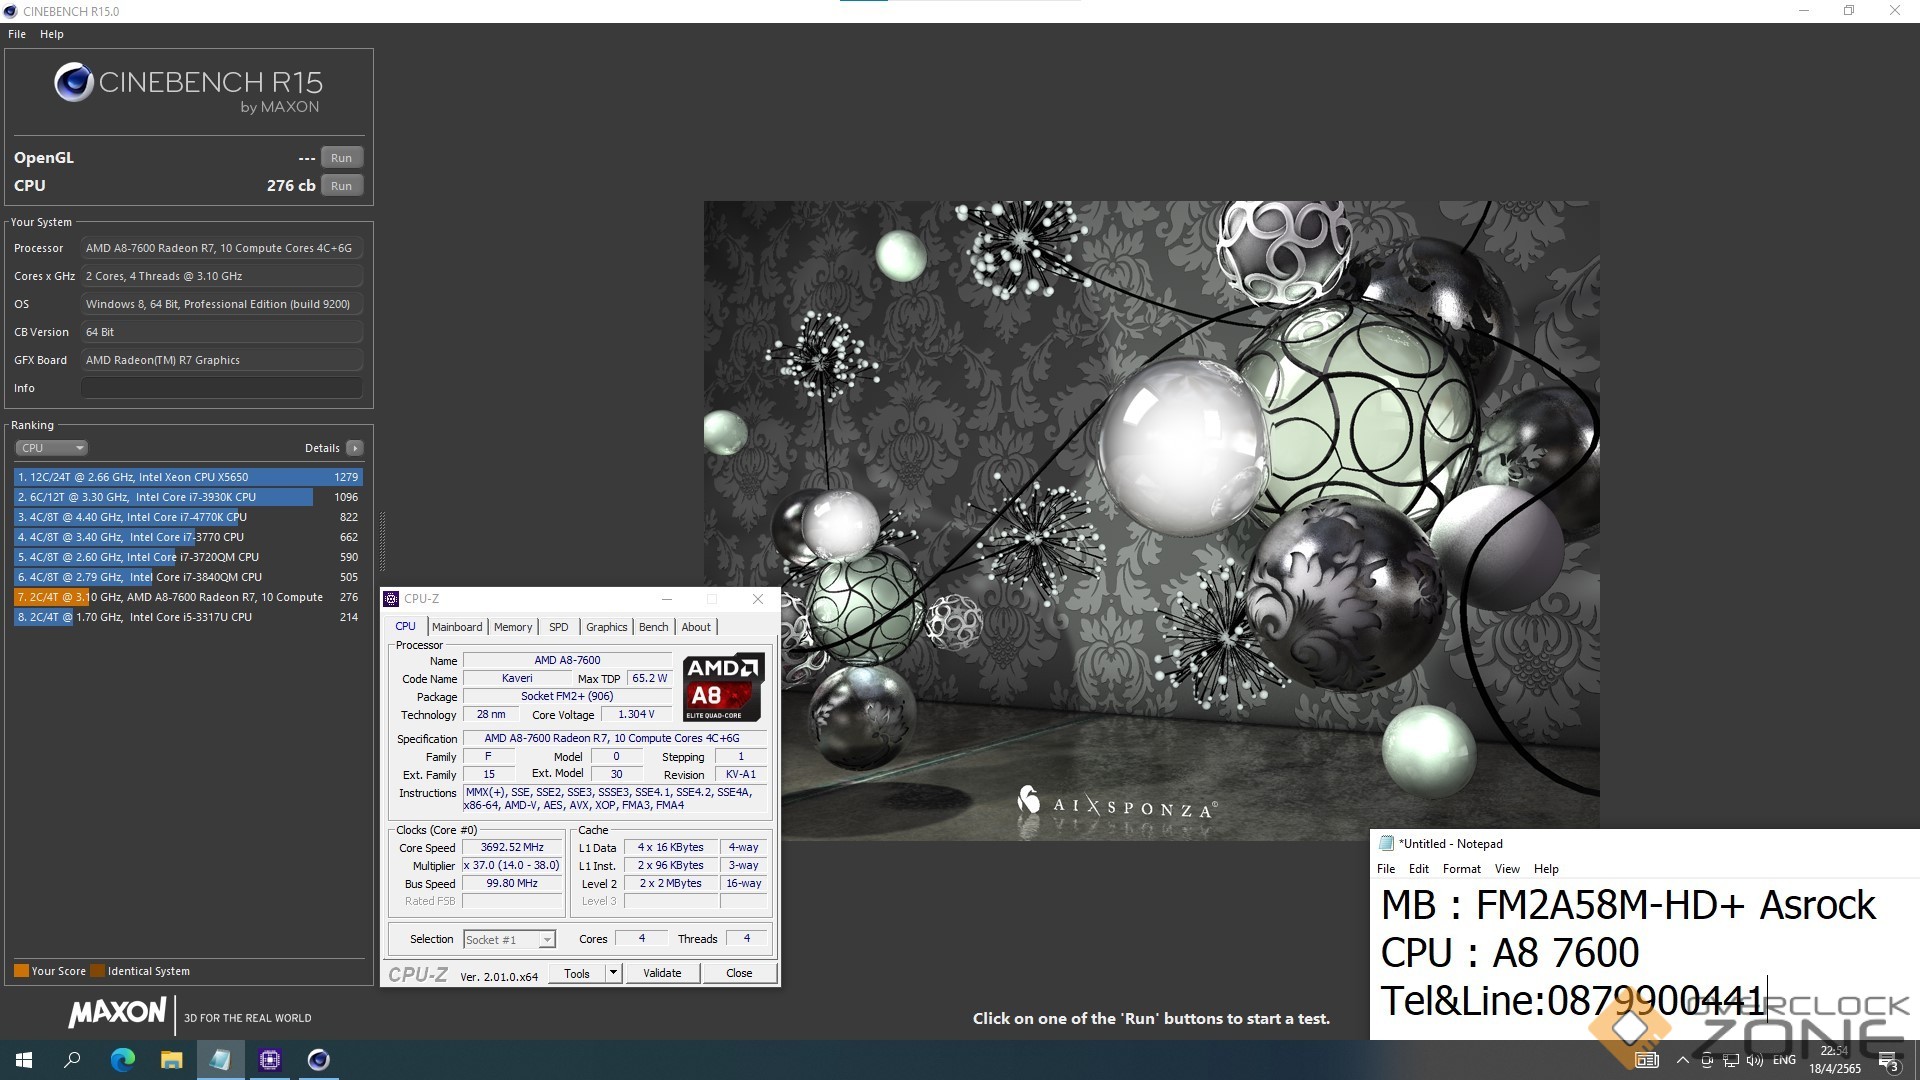Click the Info input field
1920x1080 pixels.
[x=221, y=388]
